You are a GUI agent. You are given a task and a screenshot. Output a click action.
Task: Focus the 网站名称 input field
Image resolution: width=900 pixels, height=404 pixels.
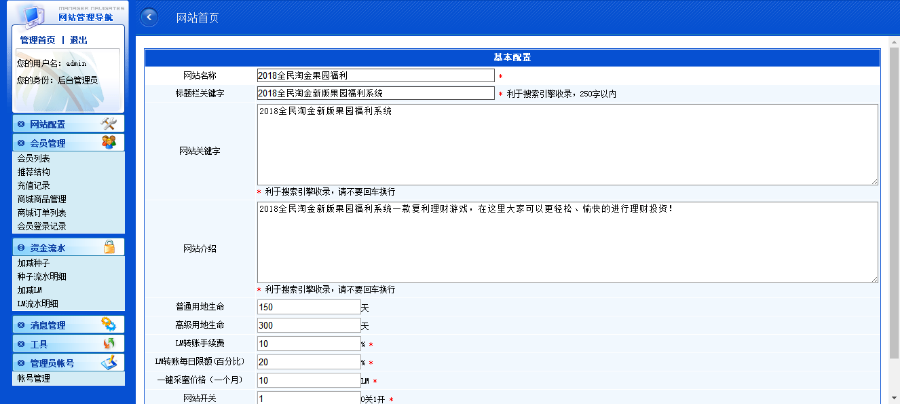pos(375,75)
